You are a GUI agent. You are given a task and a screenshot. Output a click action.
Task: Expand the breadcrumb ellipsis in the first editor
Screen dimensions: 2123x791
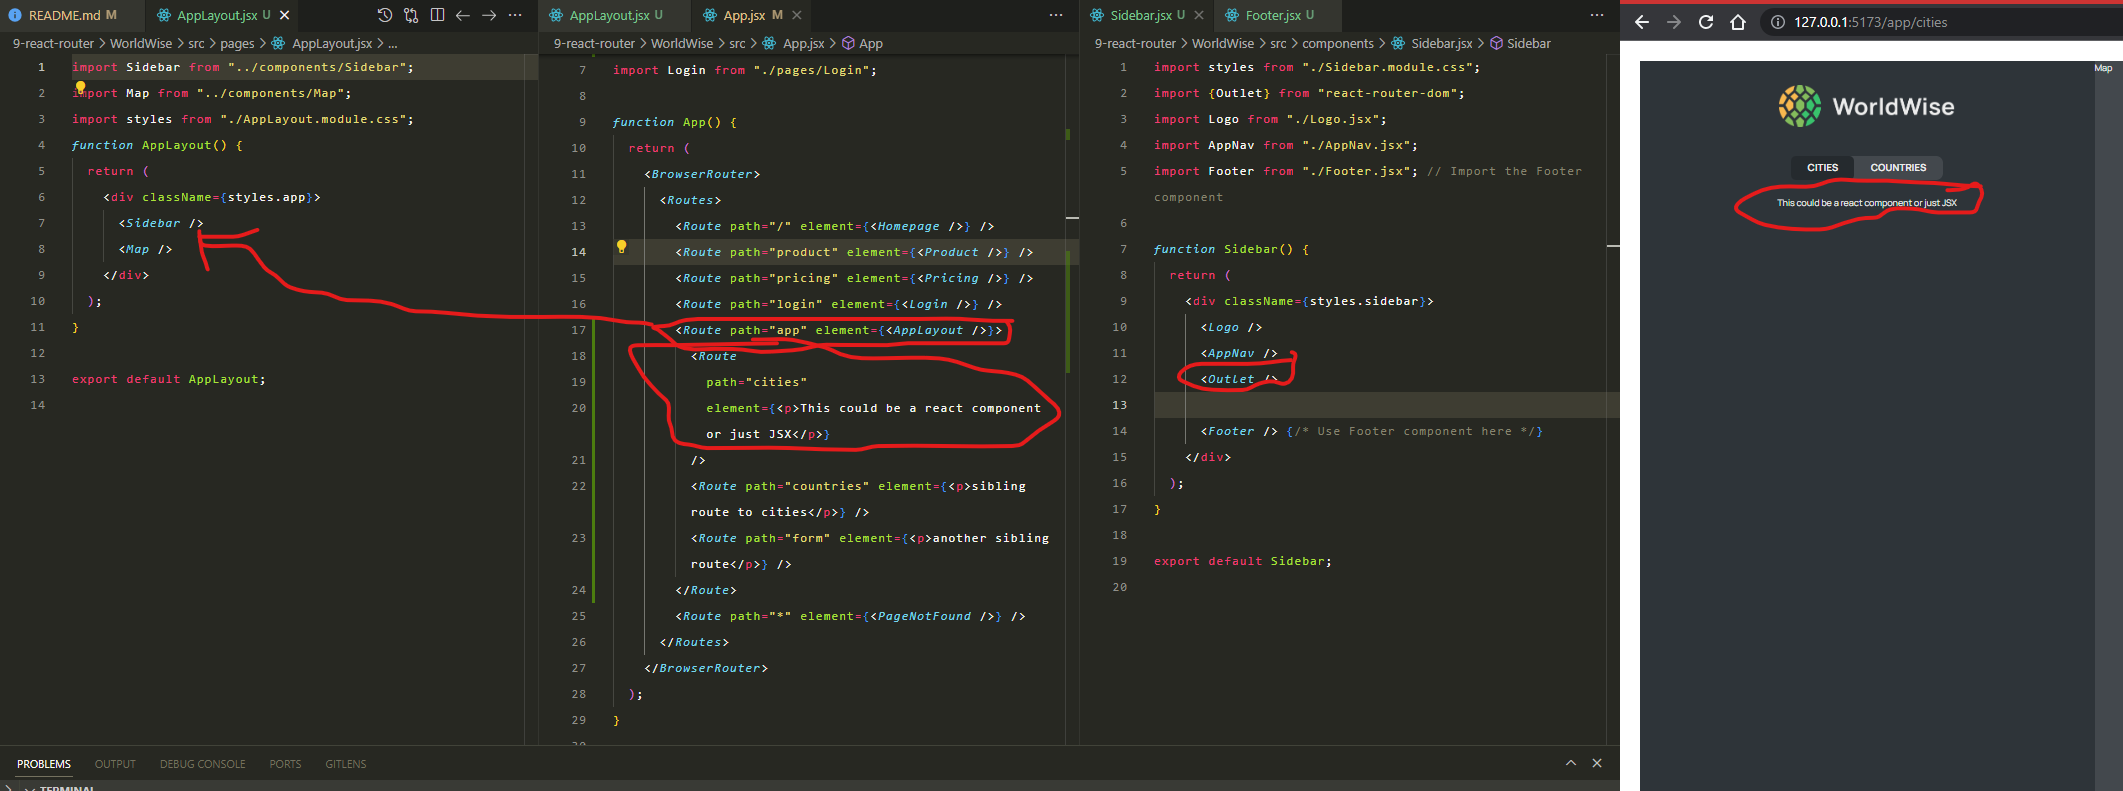tap(392, 43)
